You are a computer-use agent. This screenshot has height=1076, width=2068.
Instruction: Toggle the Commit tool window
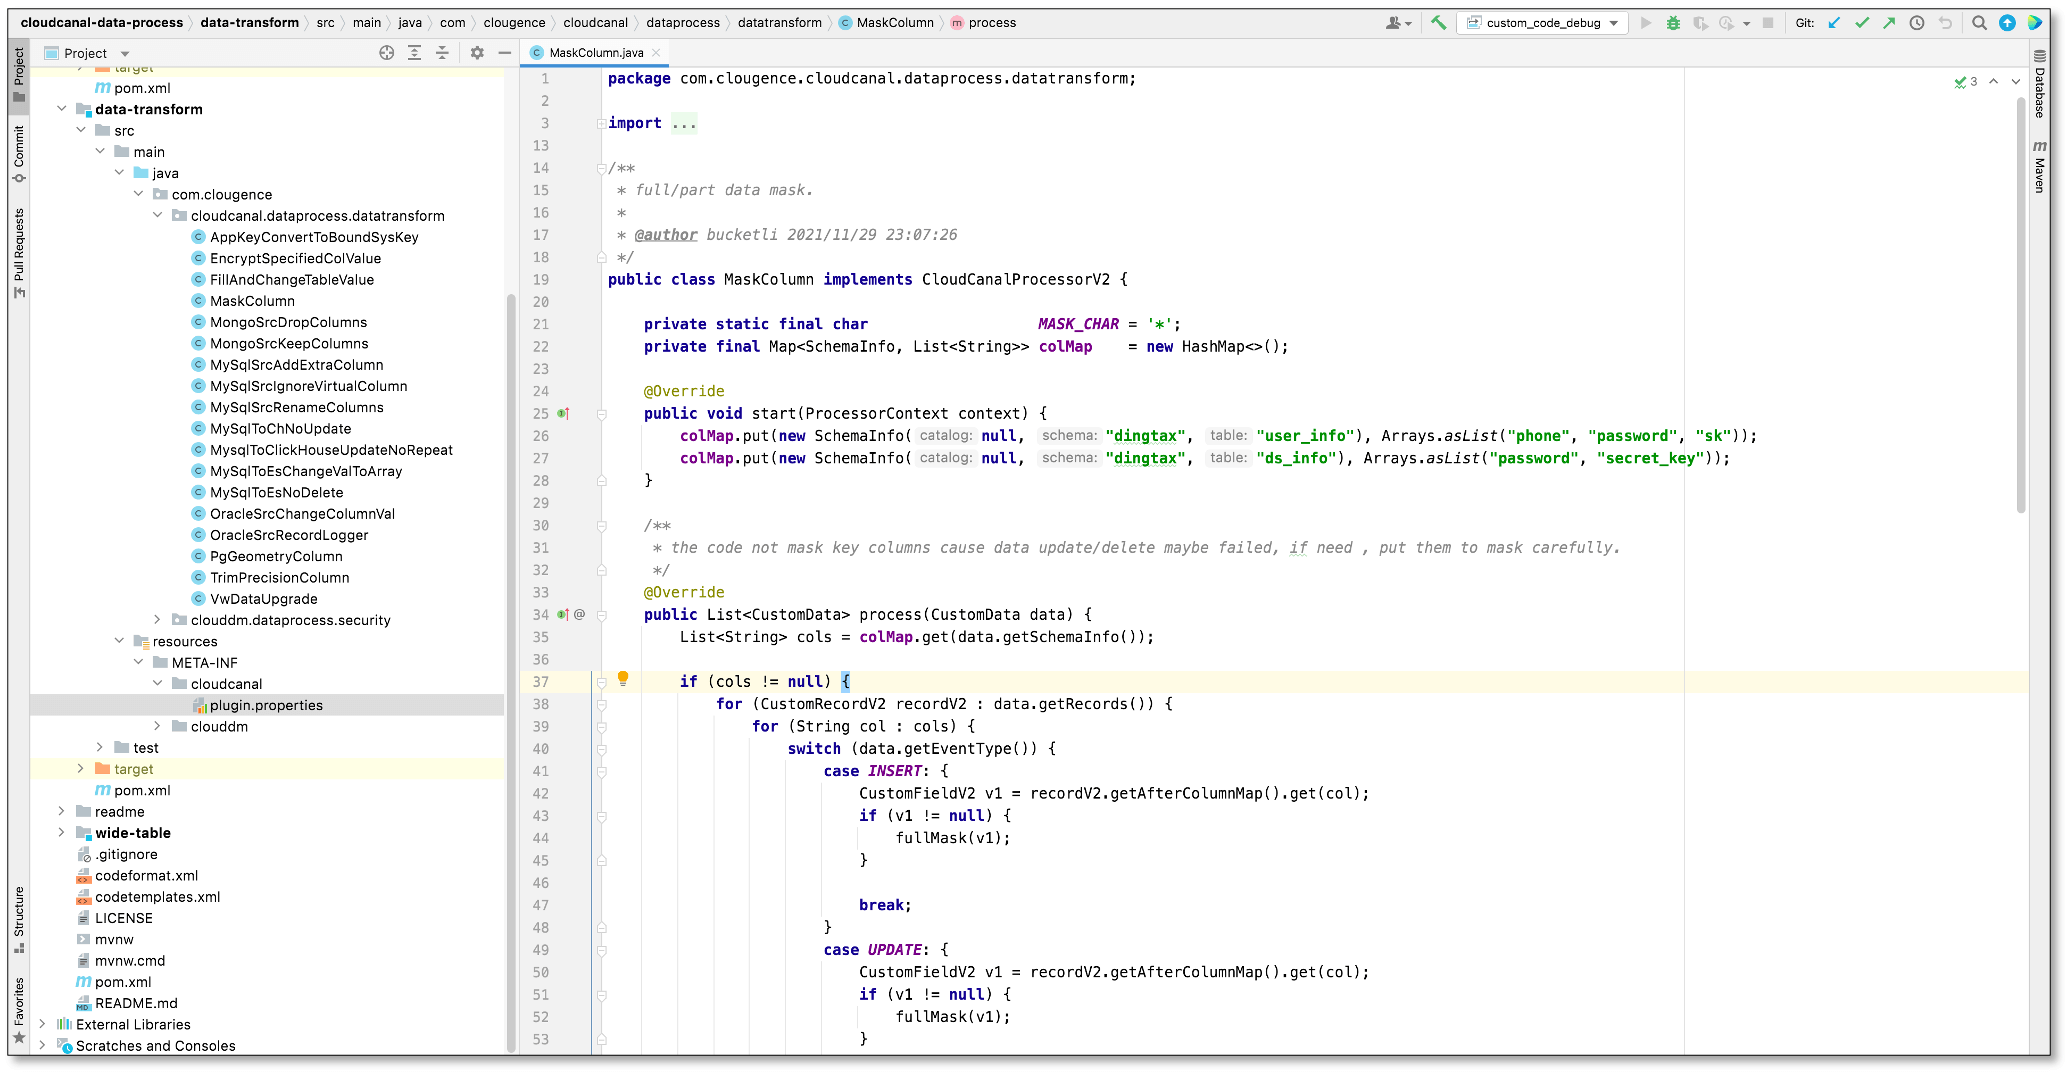[19, 154]
